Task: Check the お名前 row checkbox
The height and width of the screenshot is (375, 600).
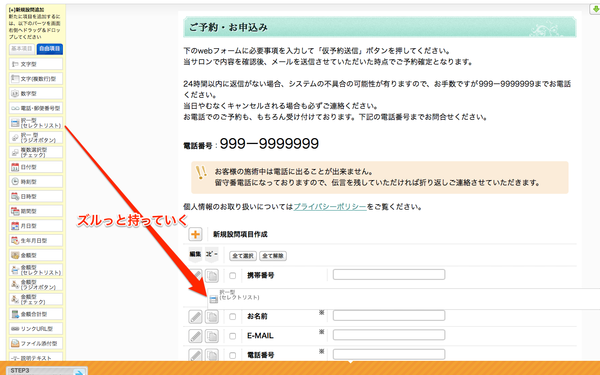Action: click(x=232, y=317)
